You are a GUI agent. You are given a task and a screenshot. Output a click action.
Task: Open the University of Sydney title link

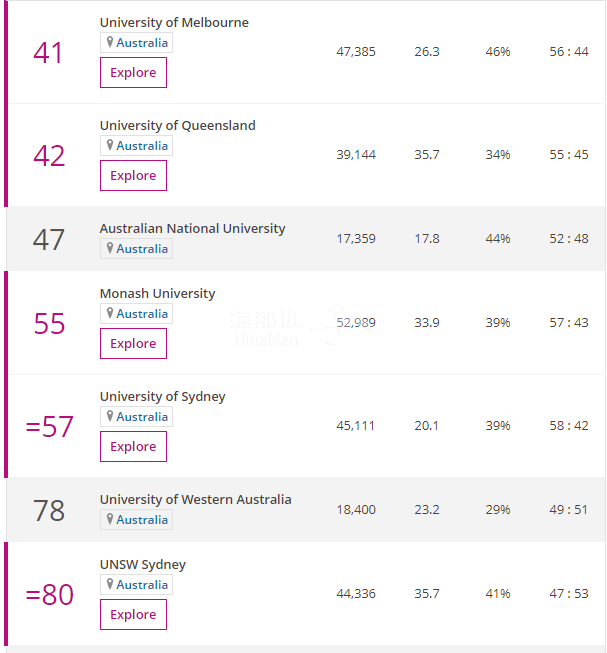pos(162,396)
